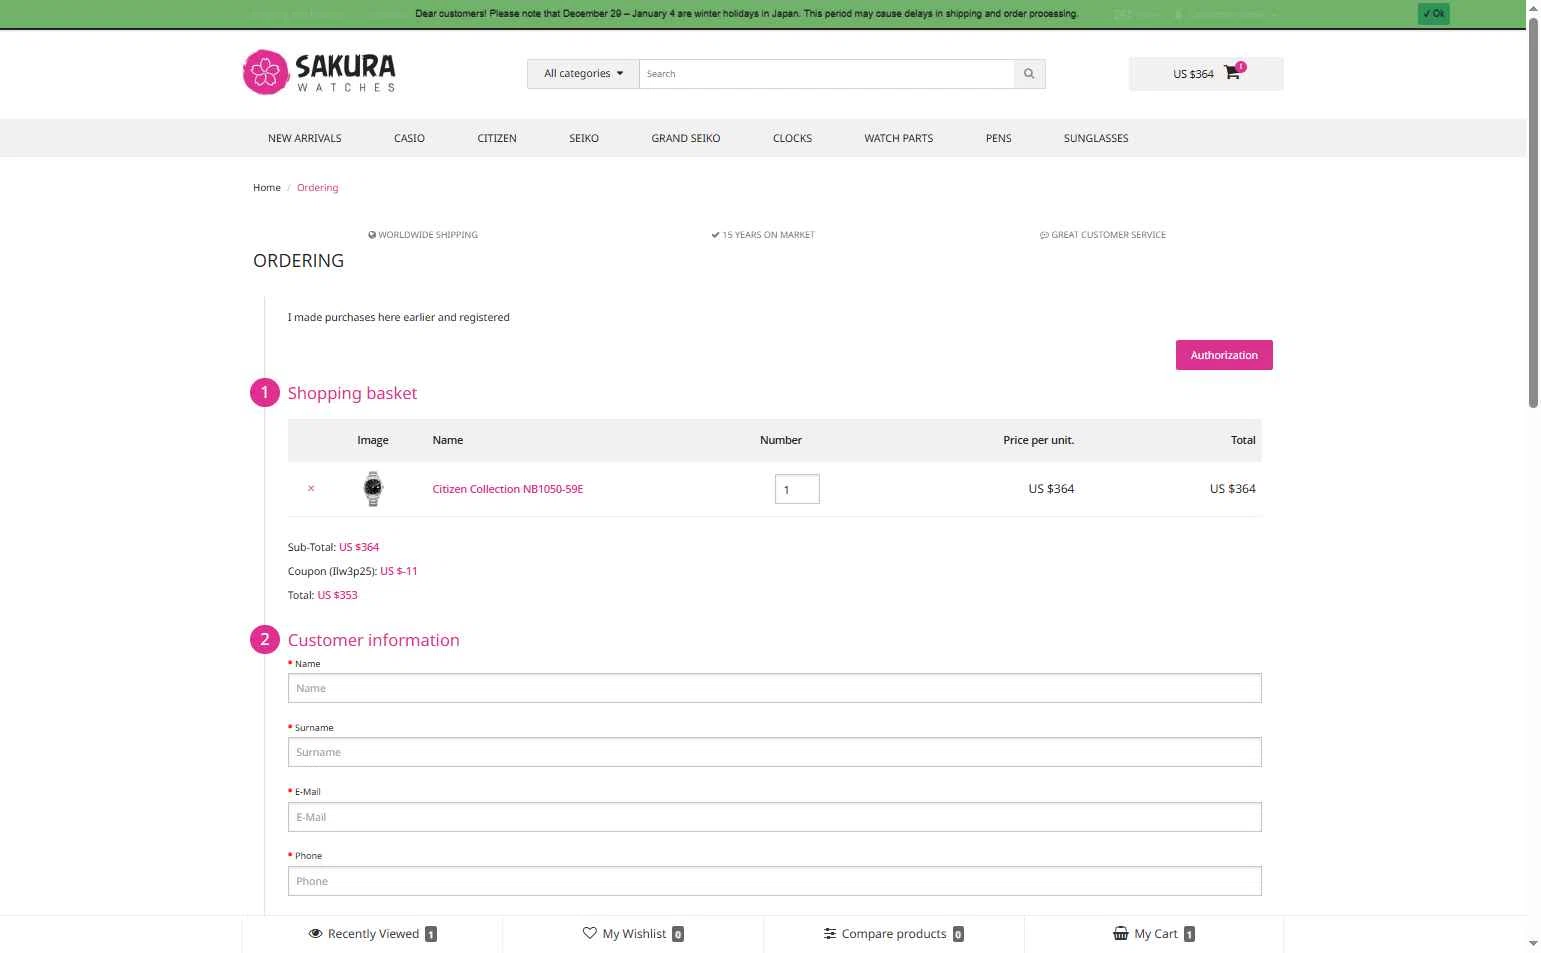The image size is (1541, 953).
Task: Open Clocks category
Action: [792, 138]
